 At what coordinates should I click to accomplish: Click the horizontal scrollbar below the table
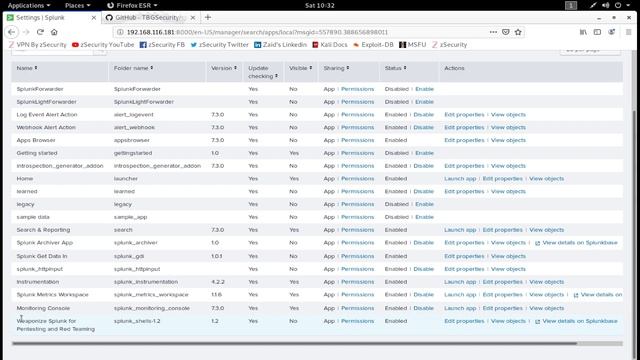coord(294,344)
